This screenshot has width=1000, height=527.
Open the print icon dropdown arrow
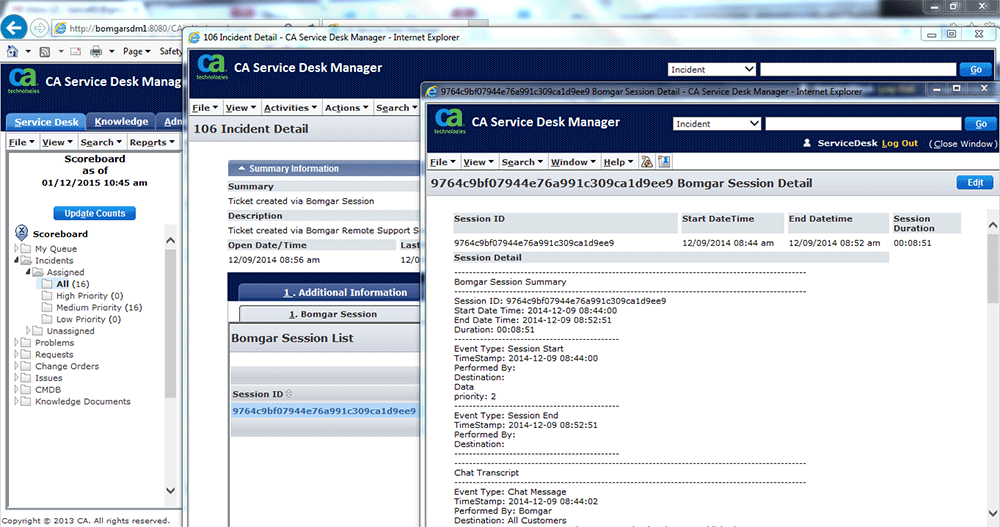coord(111,51)
